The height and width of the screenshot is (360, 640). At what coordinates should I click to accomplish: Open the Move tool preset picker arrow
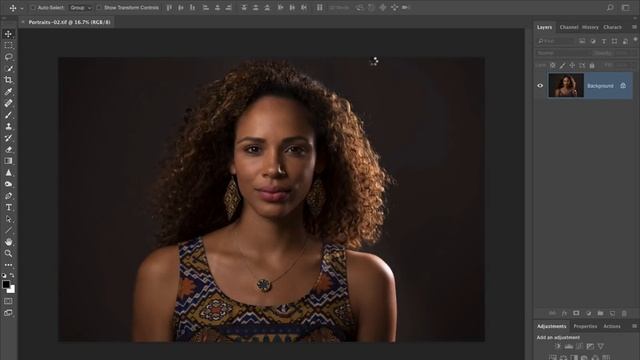coord(22,8)
